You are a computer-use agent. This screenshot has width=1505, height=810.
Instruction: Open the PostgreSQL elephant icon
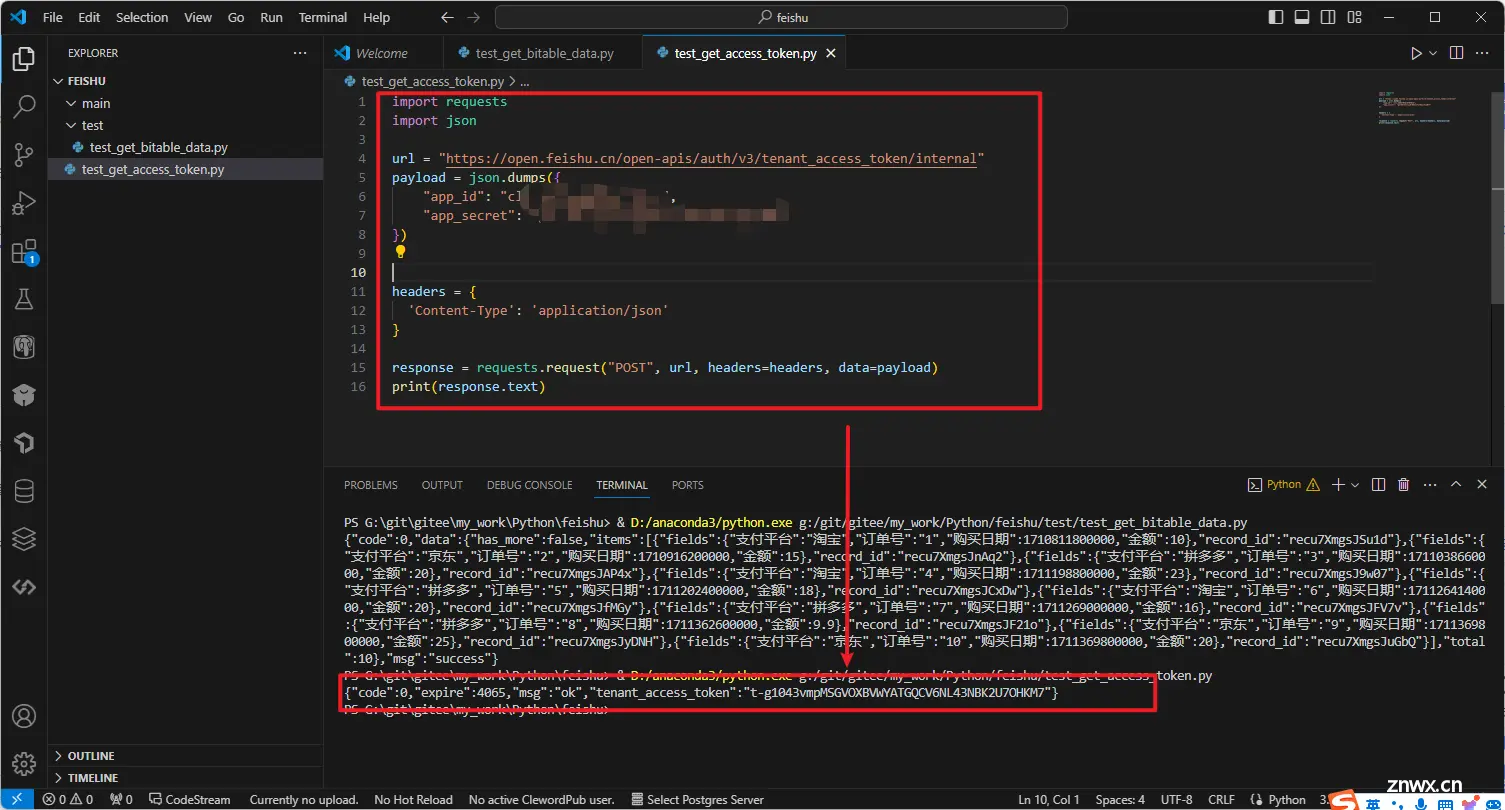pyautogui.click(x=23, y=347)
